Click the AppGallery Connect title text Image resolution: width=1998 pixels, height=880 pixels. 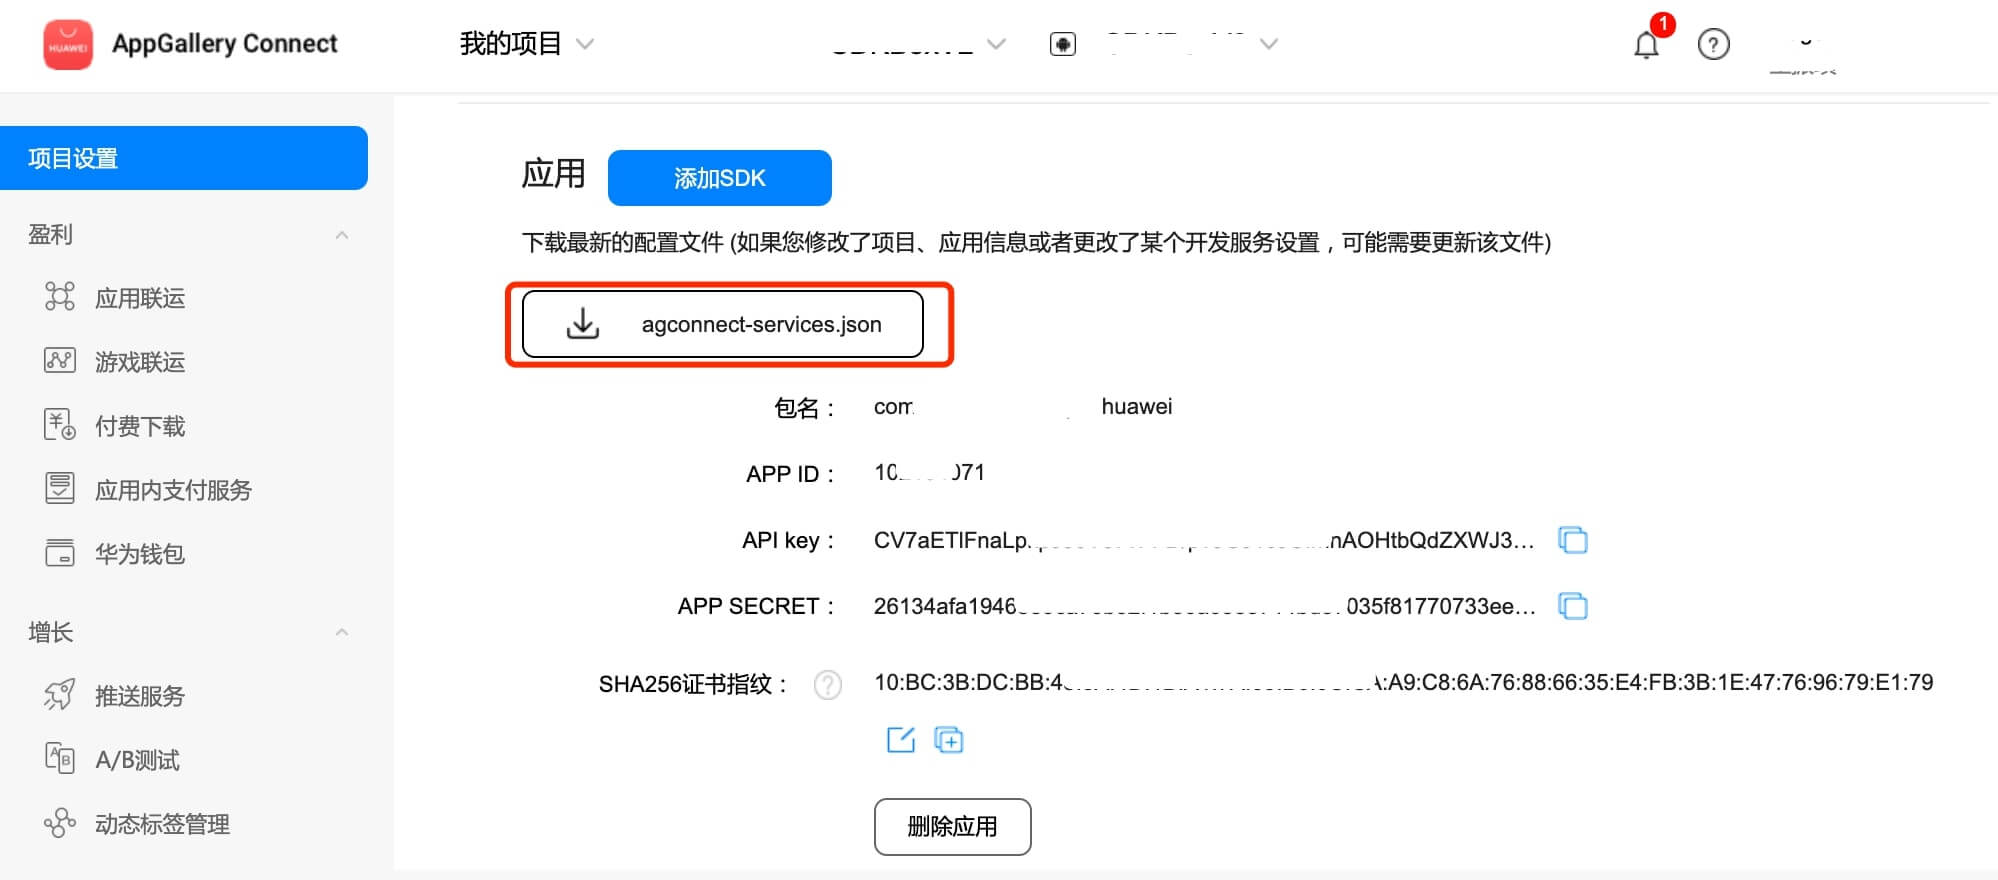pos(225,44)
